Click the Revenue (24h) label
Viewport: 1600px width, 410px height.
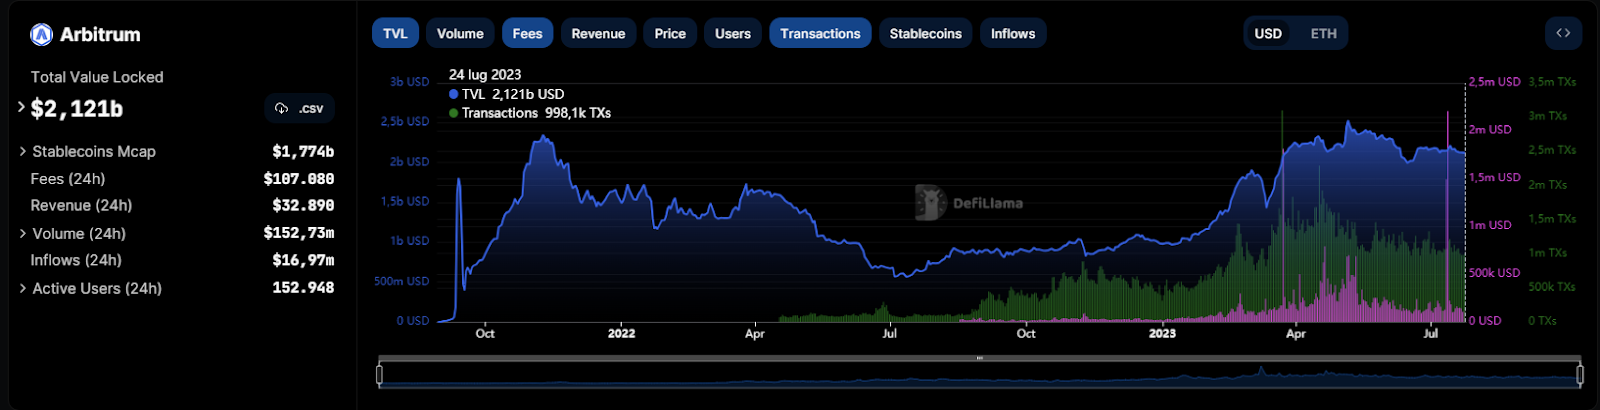click(81, 205)
